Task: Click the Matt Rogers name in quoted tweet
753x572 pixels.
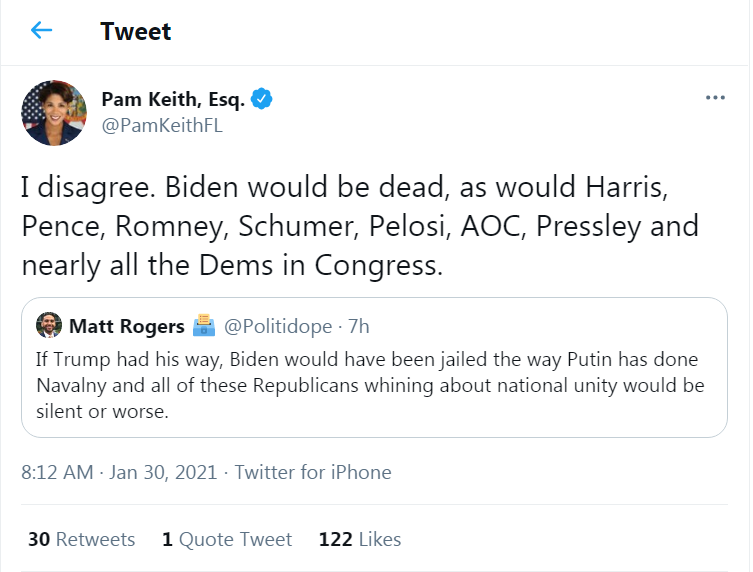Action: pyautogui.click(x=127, y=326)
